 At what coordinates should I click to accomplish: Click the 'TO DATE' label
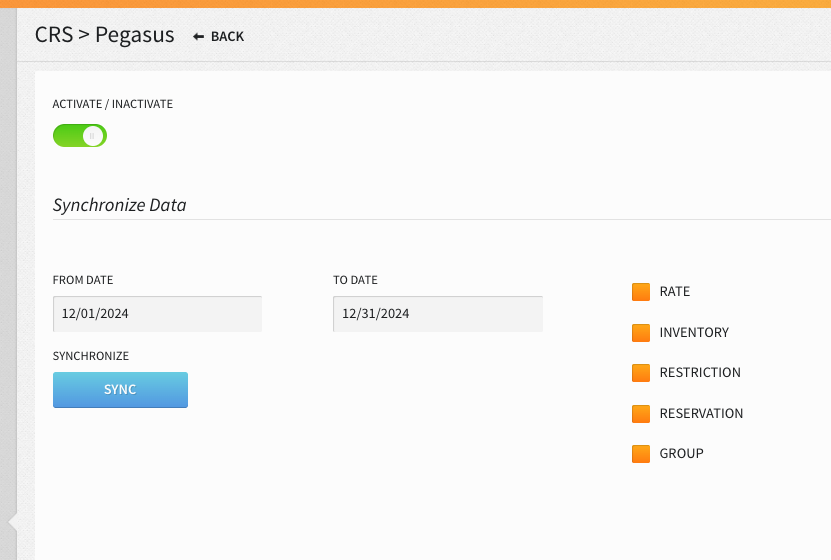point(355,280)
